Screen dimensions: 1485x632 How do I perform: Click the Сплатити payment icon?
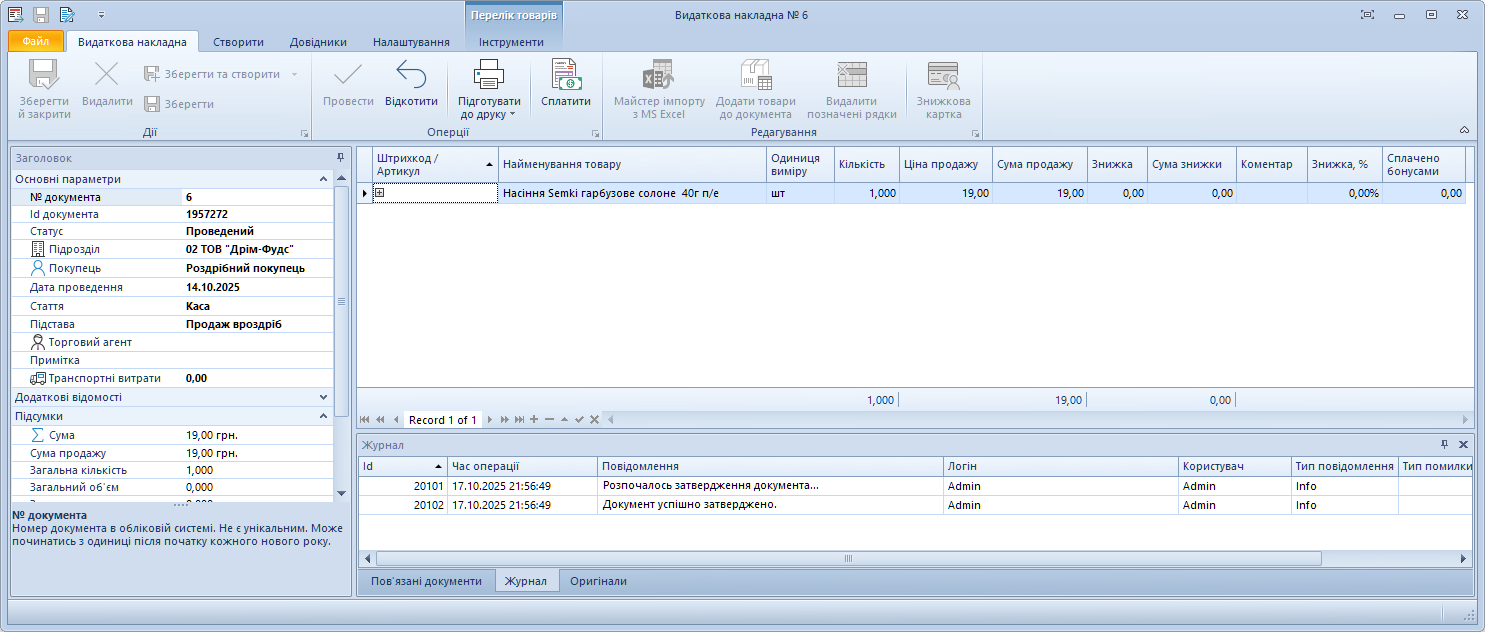pyautogui.click(x=566, y=75)
